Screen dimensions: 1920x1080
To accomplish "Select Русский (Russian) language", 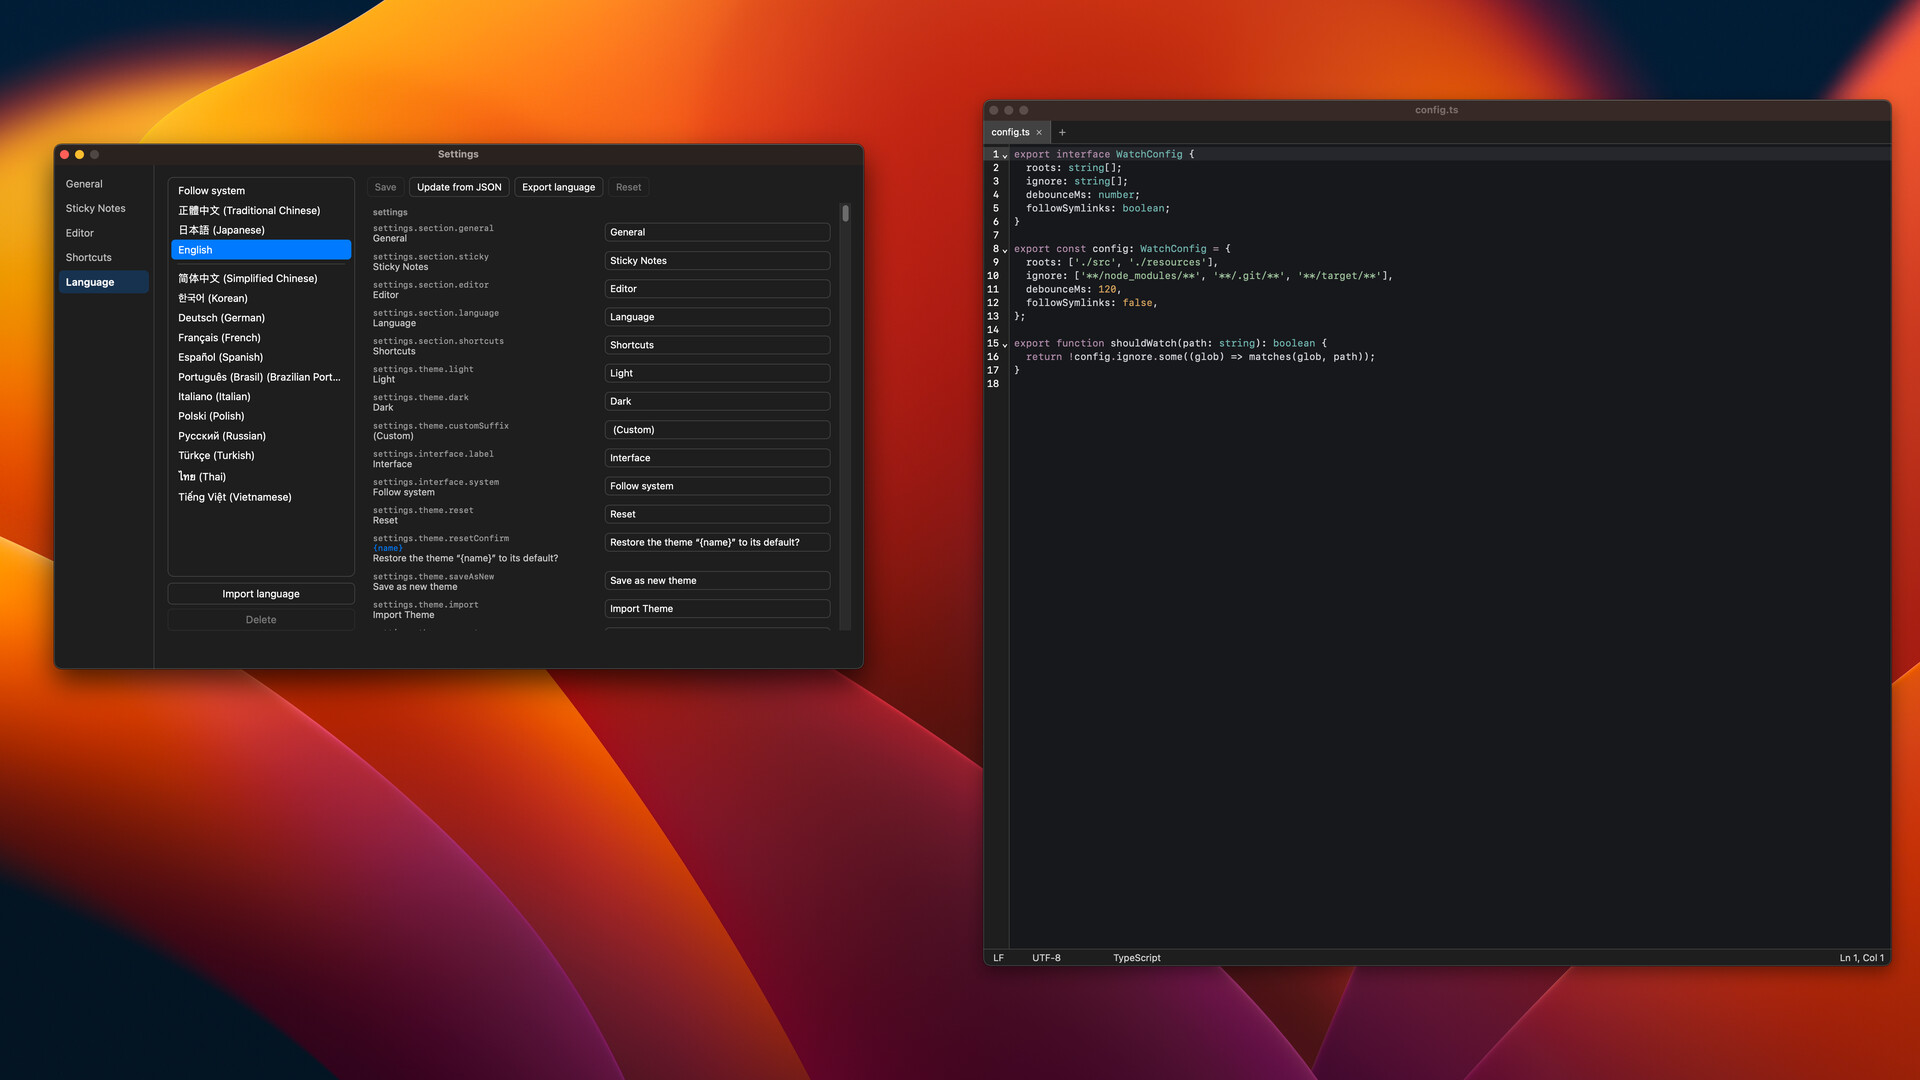I will 261,436.
